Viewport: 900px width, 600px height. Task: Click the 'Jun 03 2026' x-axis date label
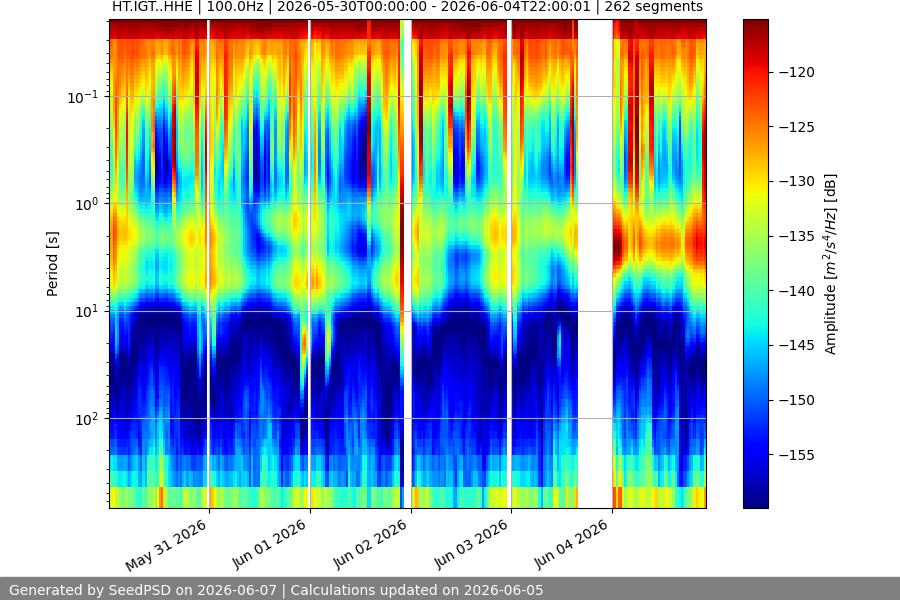click(x=471, y=544)
